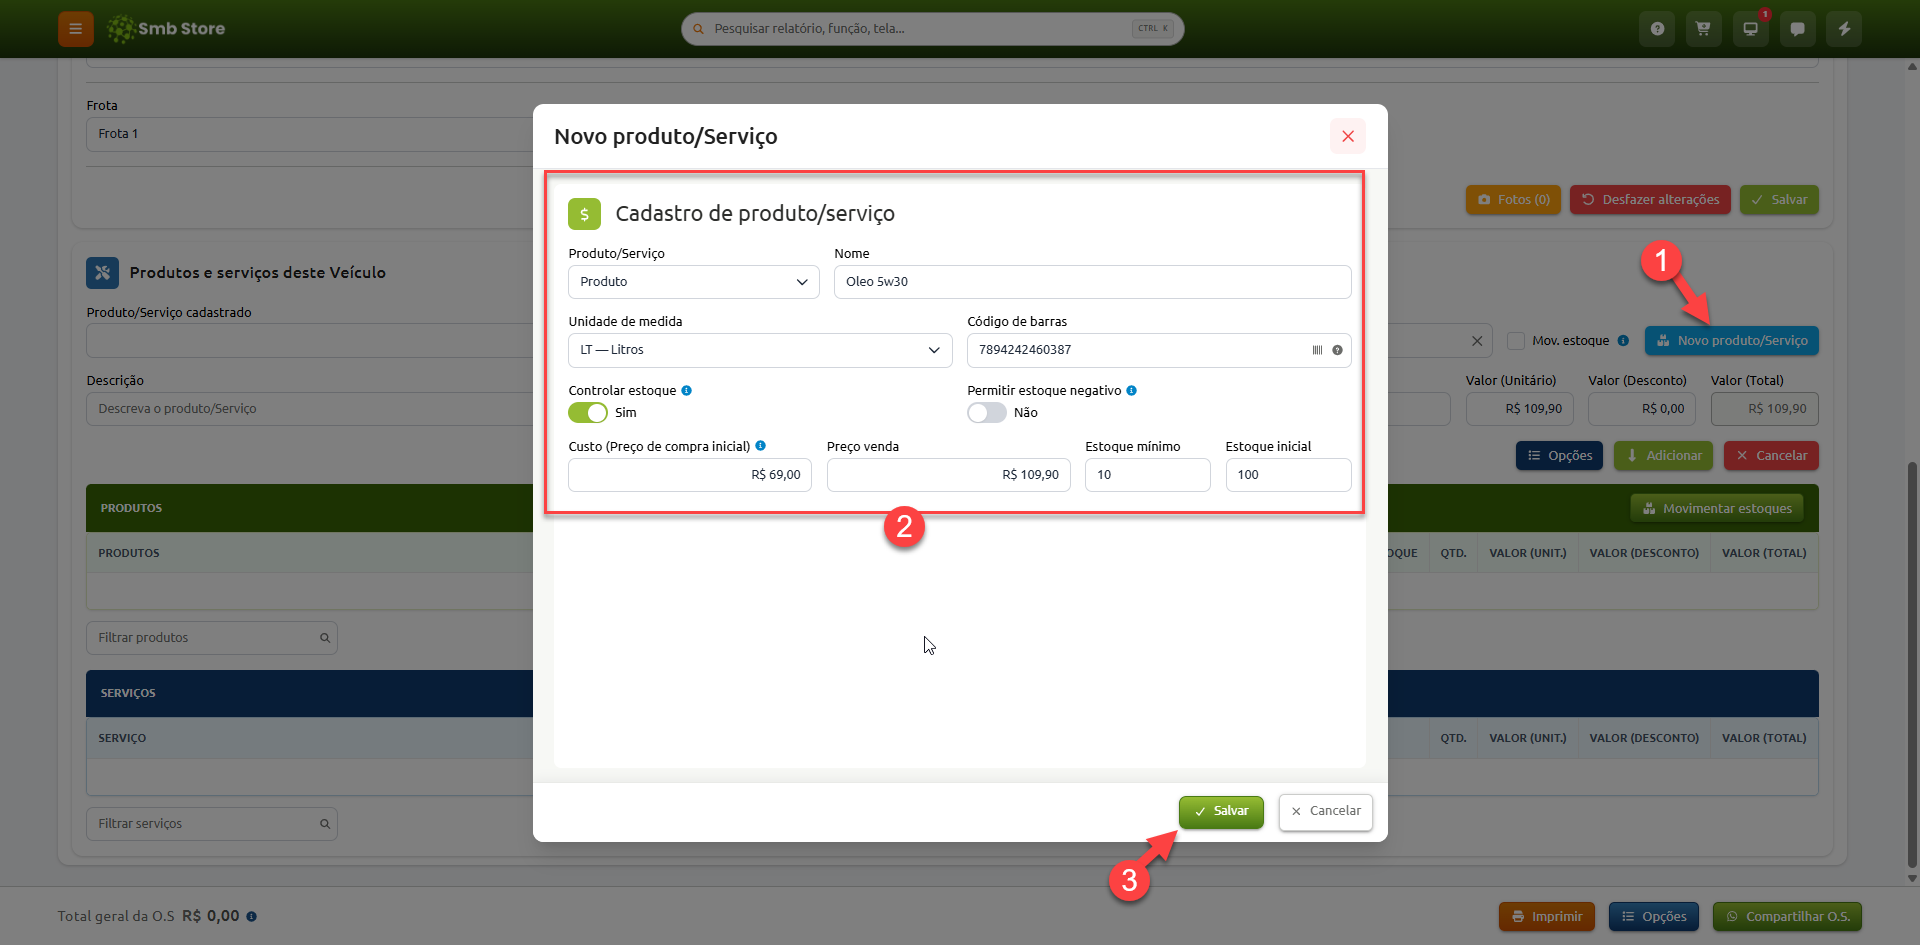Click search icon in Filtrar serviços field
The height and width of the screenshot is (945, 1920).
(325, 824)
